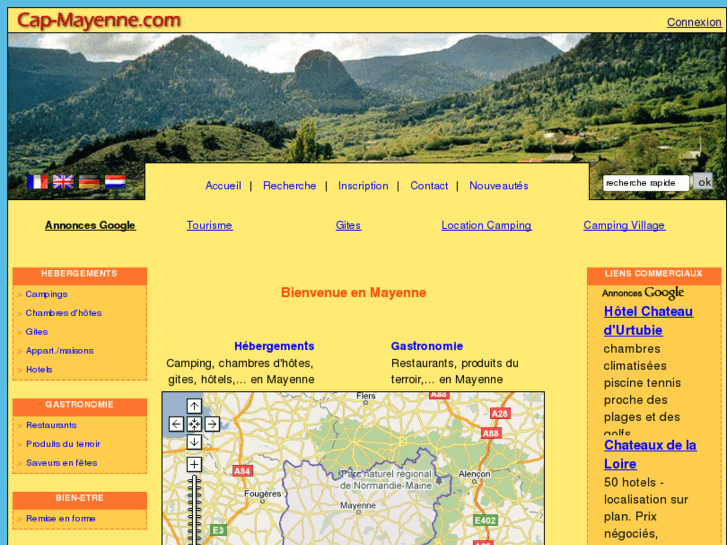Image resolution: width=727 pixels, height=545 pixels.
Task: Follow the Camping Village ad link
Action: click(x=624, y=225)
